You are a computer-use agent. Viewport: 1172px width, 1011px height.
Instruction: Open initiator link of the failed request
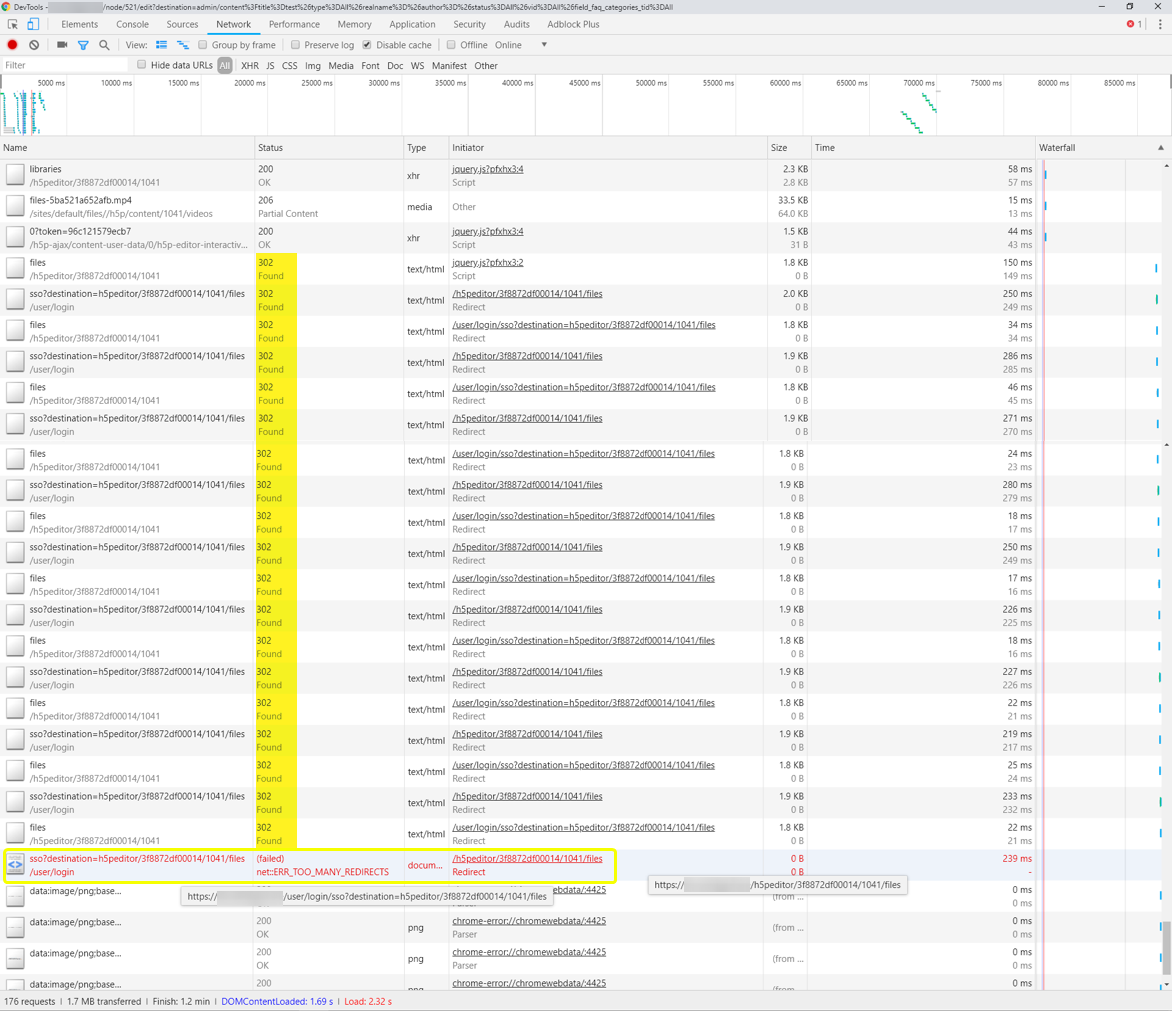click(x=528, y=859)
